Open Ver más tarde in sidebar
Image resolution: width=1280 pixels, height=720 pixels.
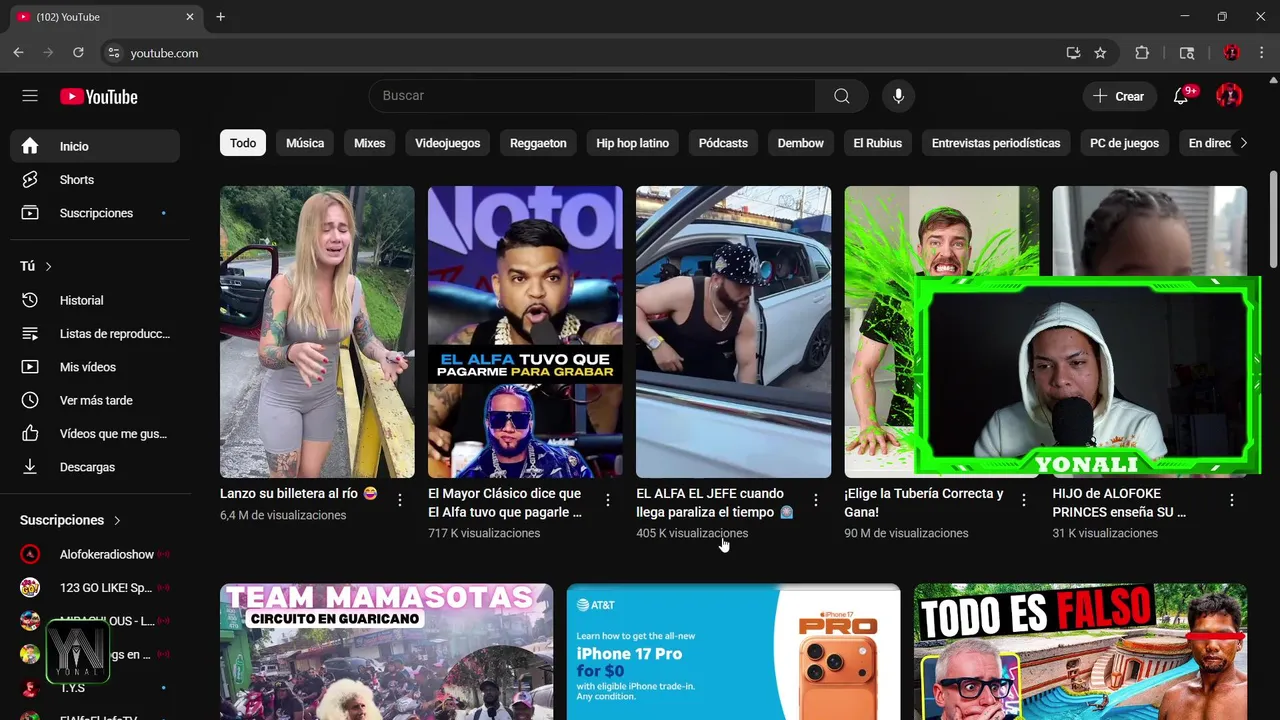[95, 400]
